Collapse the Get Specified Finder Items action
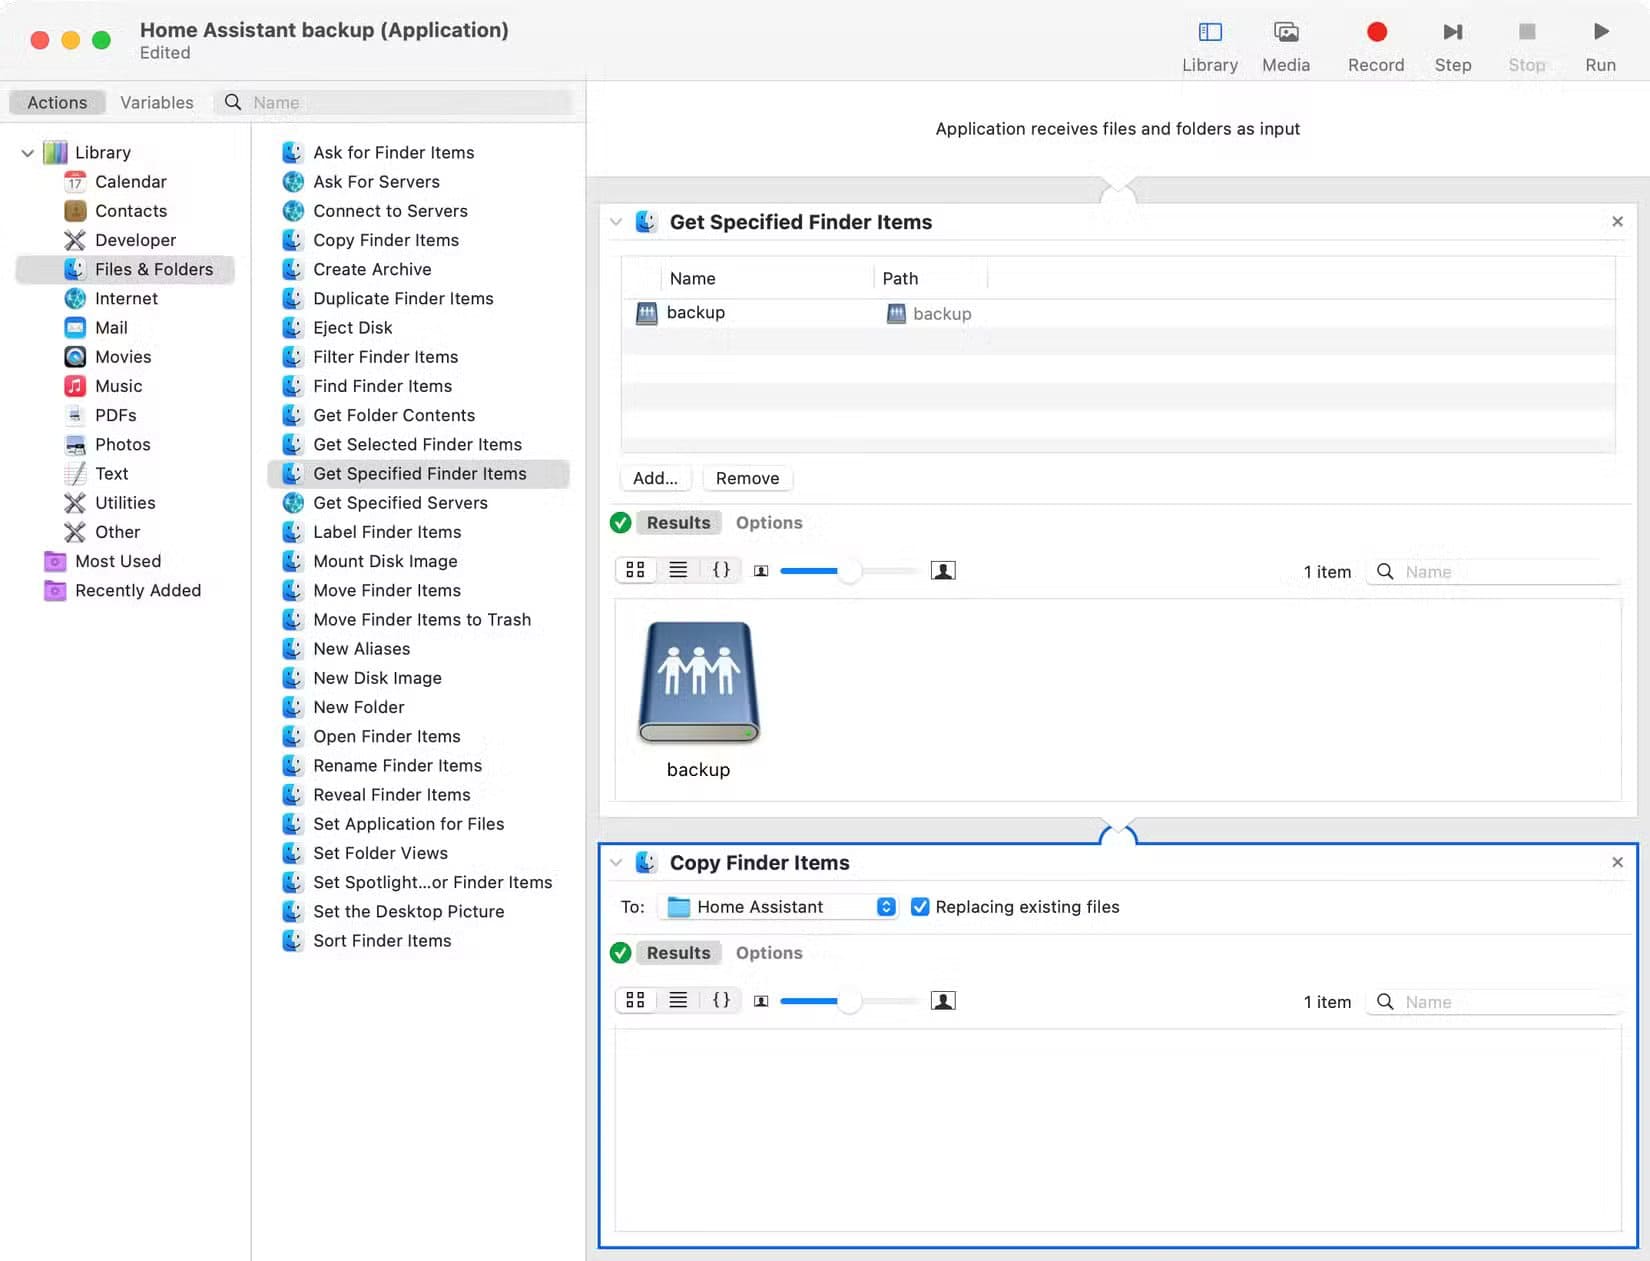This screenshot has height=1261, width=1650. tap(616, 222)
